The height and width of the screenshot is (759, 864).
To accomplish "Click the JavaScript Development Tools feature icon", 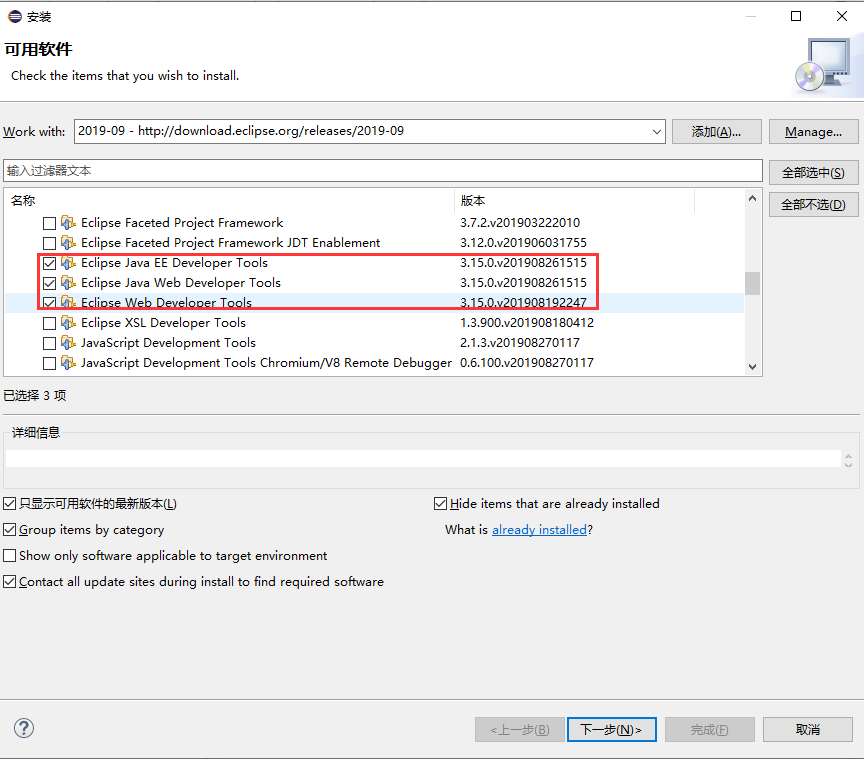I will (68, 343).
